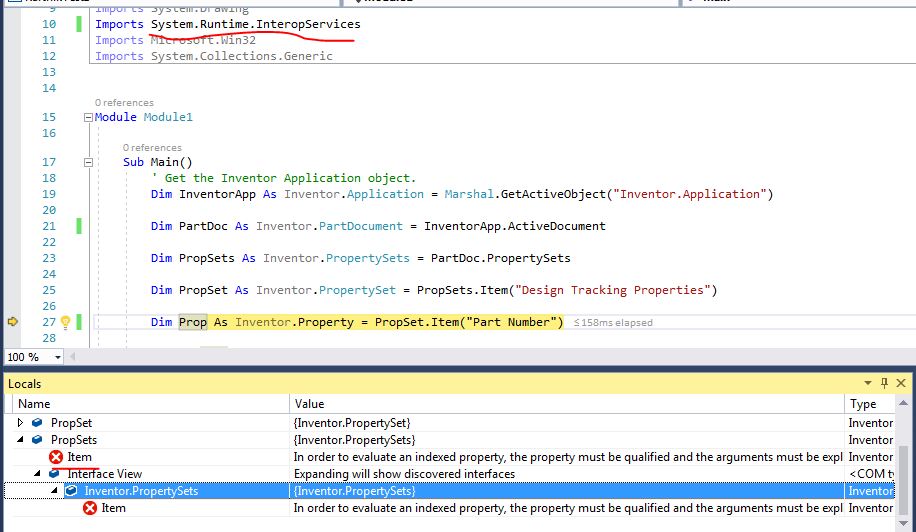Collapse the Inventor.PropertySets interface node
The image size is (916, 532).
54,491
